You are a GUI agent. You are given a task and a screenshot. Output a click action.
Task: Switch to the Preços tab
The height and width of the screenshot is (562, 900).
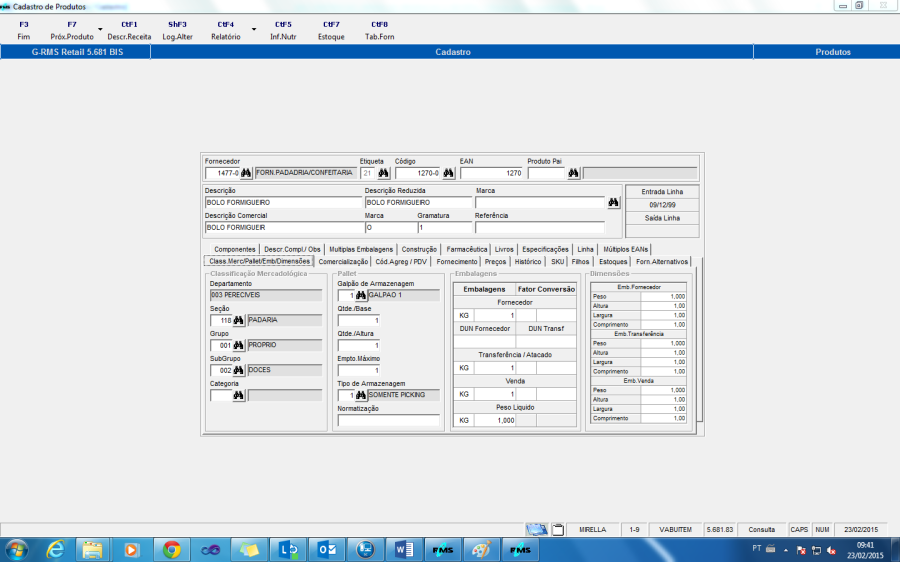click(495, 262)
